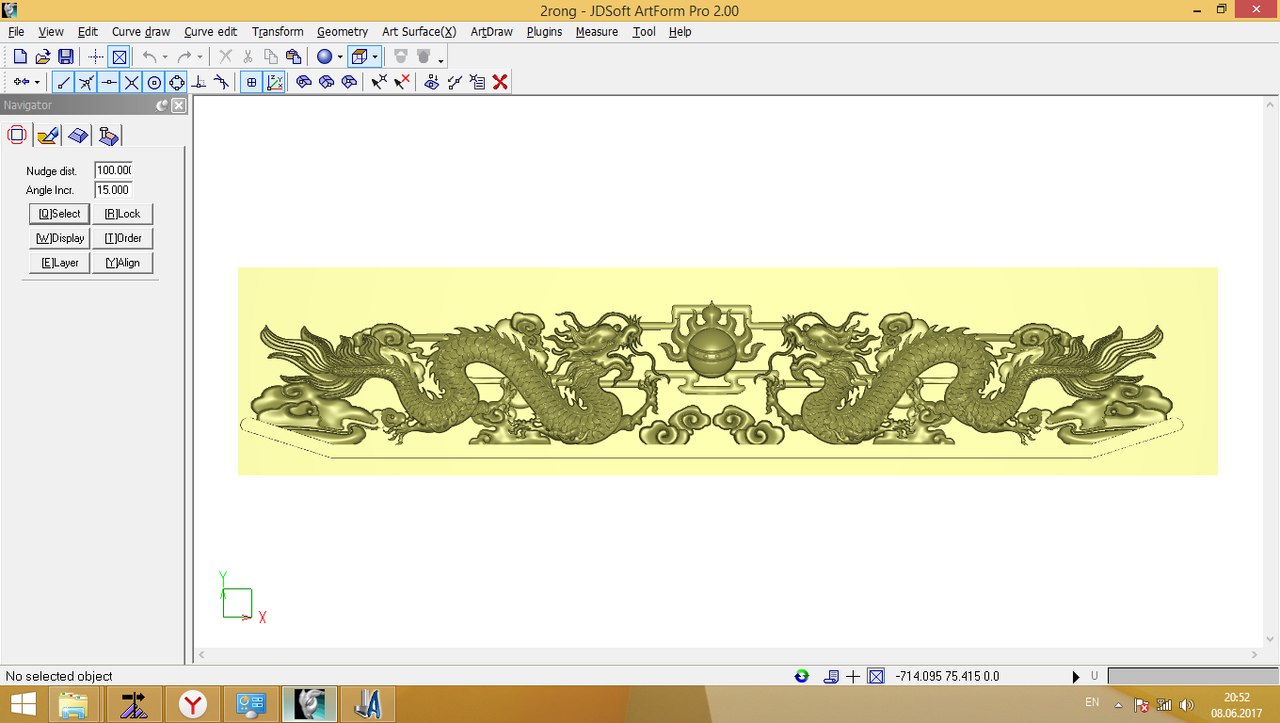Click the Nudge dist. input field

coord(114,171)
